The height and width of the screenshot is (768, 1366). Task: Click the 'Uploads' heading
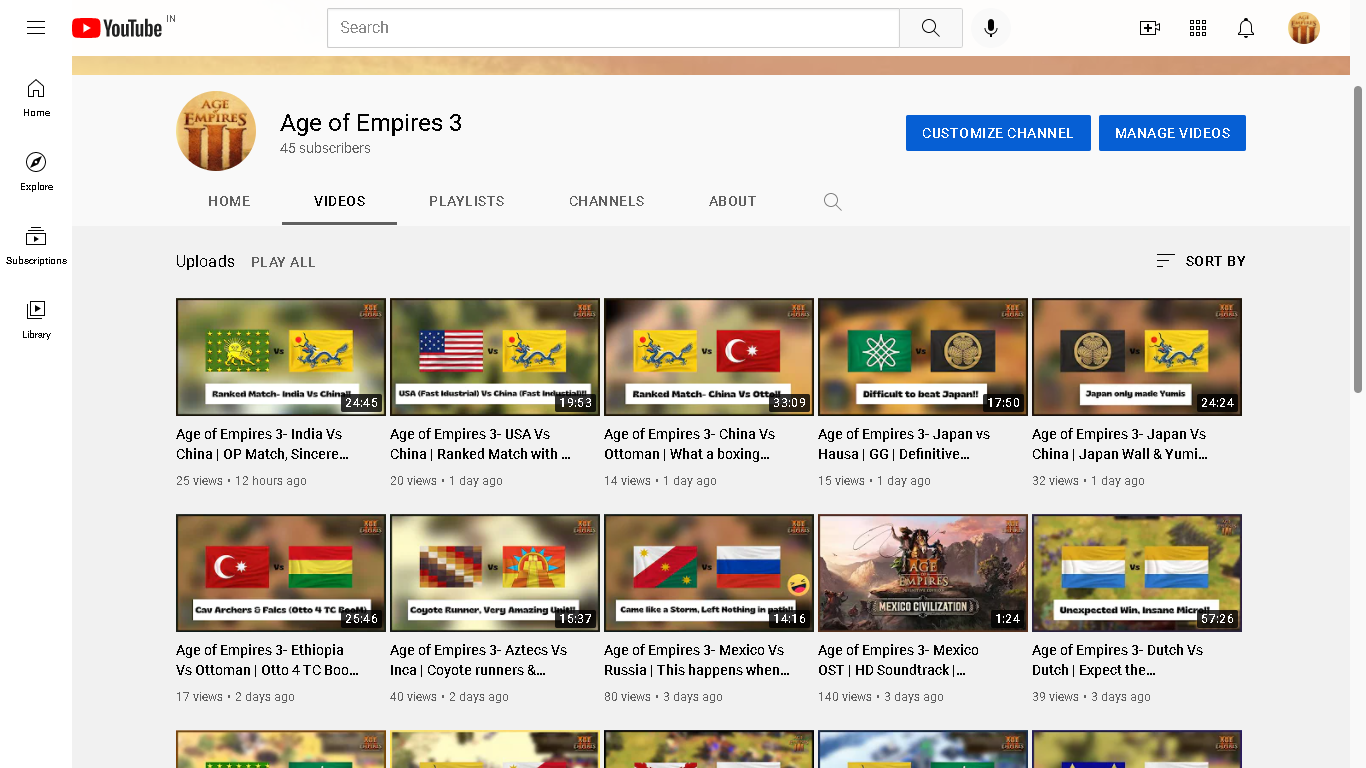point(205,261)
